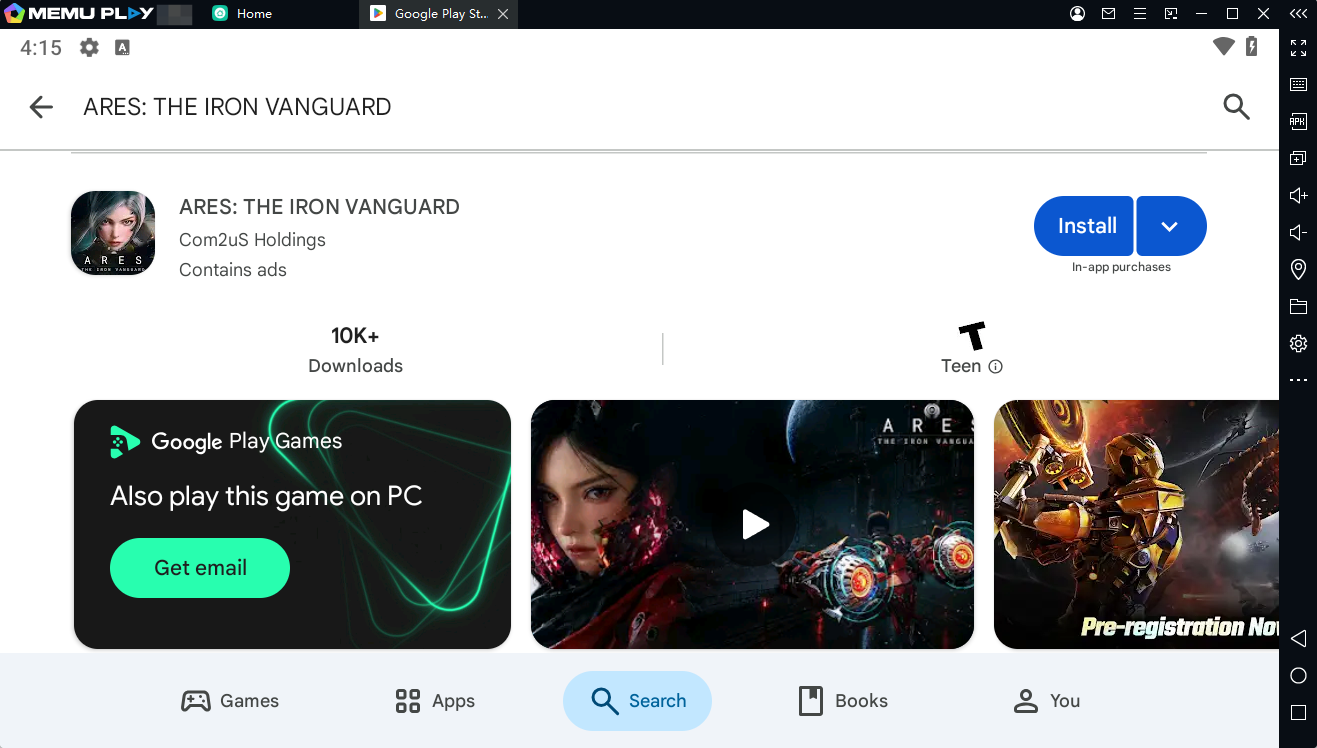Viewport: 1317px width, 748px height.
Task: Open the multi-instance manager icon
Action: click(x=1298, y=158)
